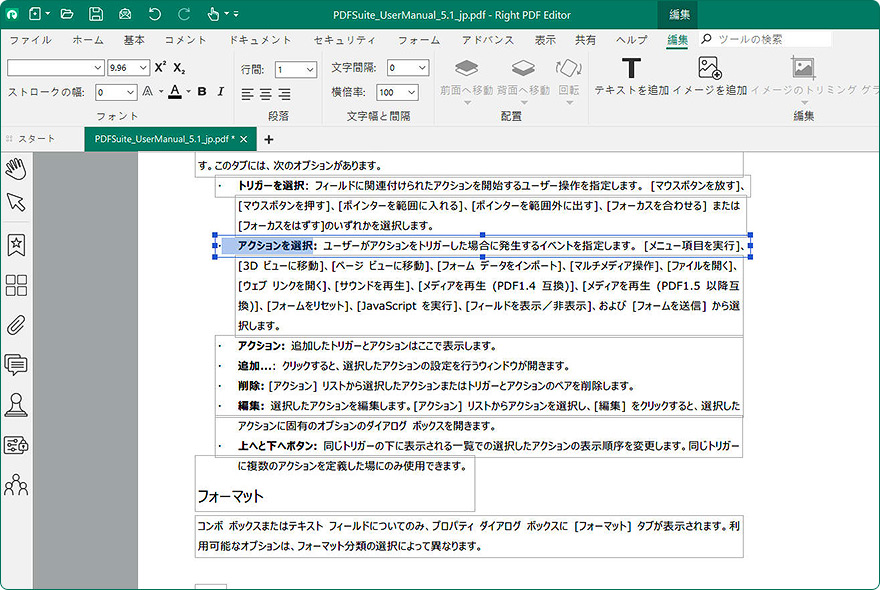This screenshot has height=590, width=880.
Task: Expand the font color dropdown arrow
Action: (x=189, y=92)
